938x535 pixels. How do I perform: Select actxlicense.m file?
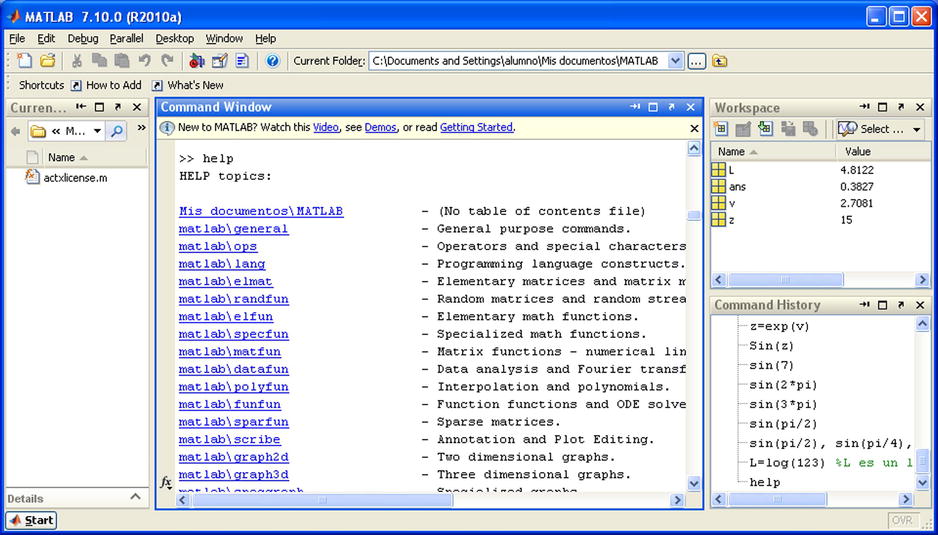pos(66,177)
